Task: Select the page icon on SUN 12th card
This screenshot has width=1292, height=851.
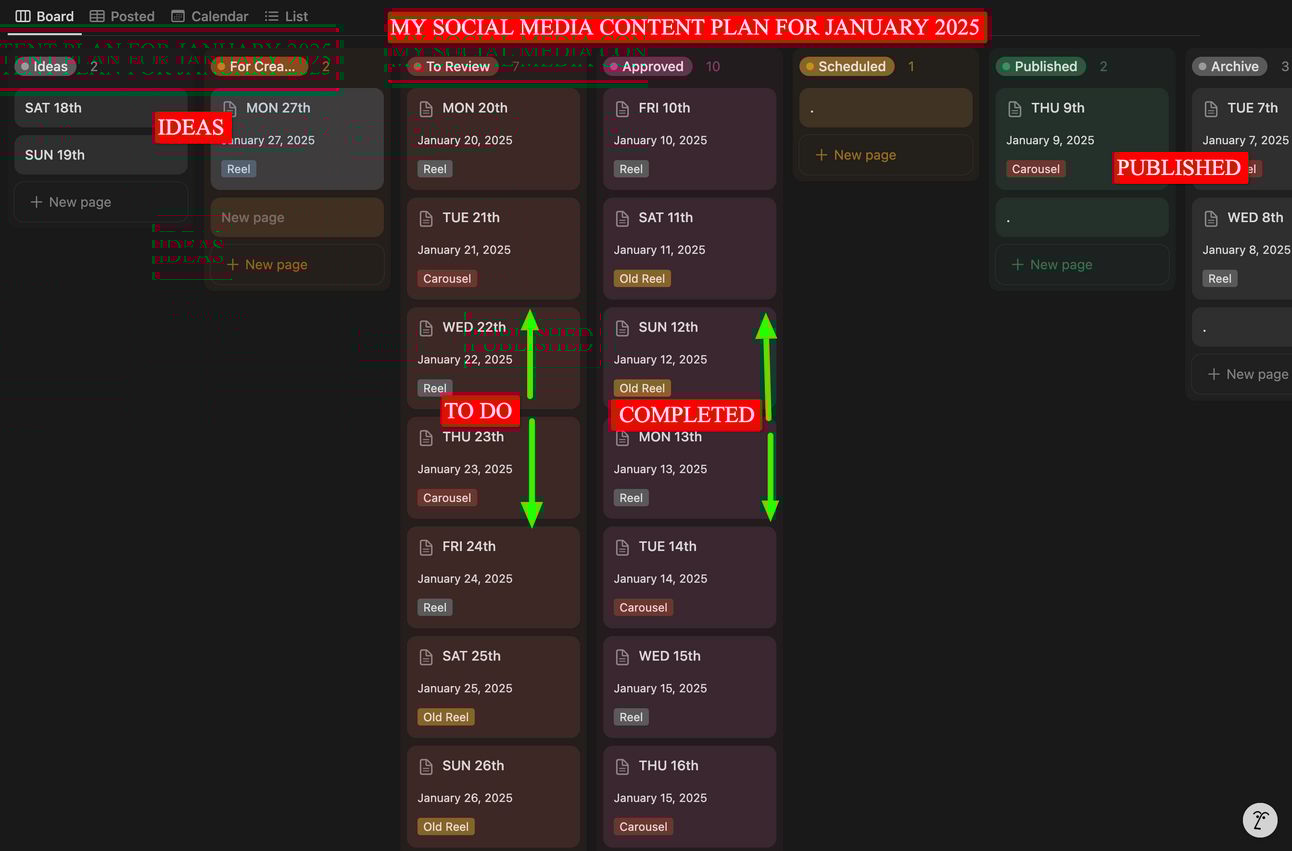Action: (621, 327)
